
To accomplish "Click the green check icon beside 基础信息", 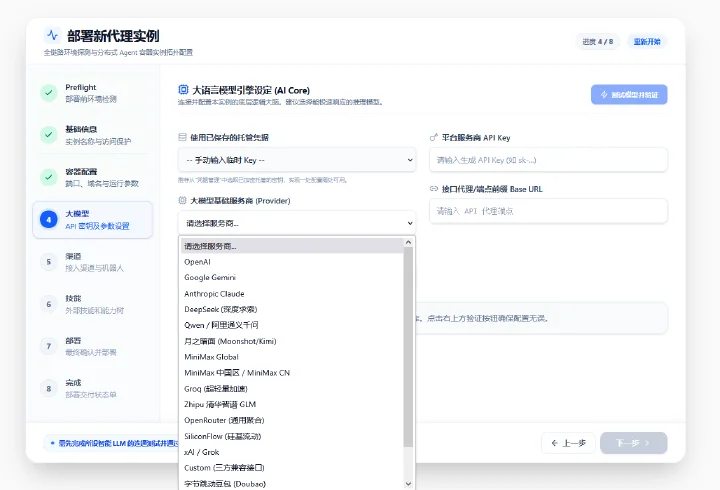I will pyautogui.click(x=49, y=135).
